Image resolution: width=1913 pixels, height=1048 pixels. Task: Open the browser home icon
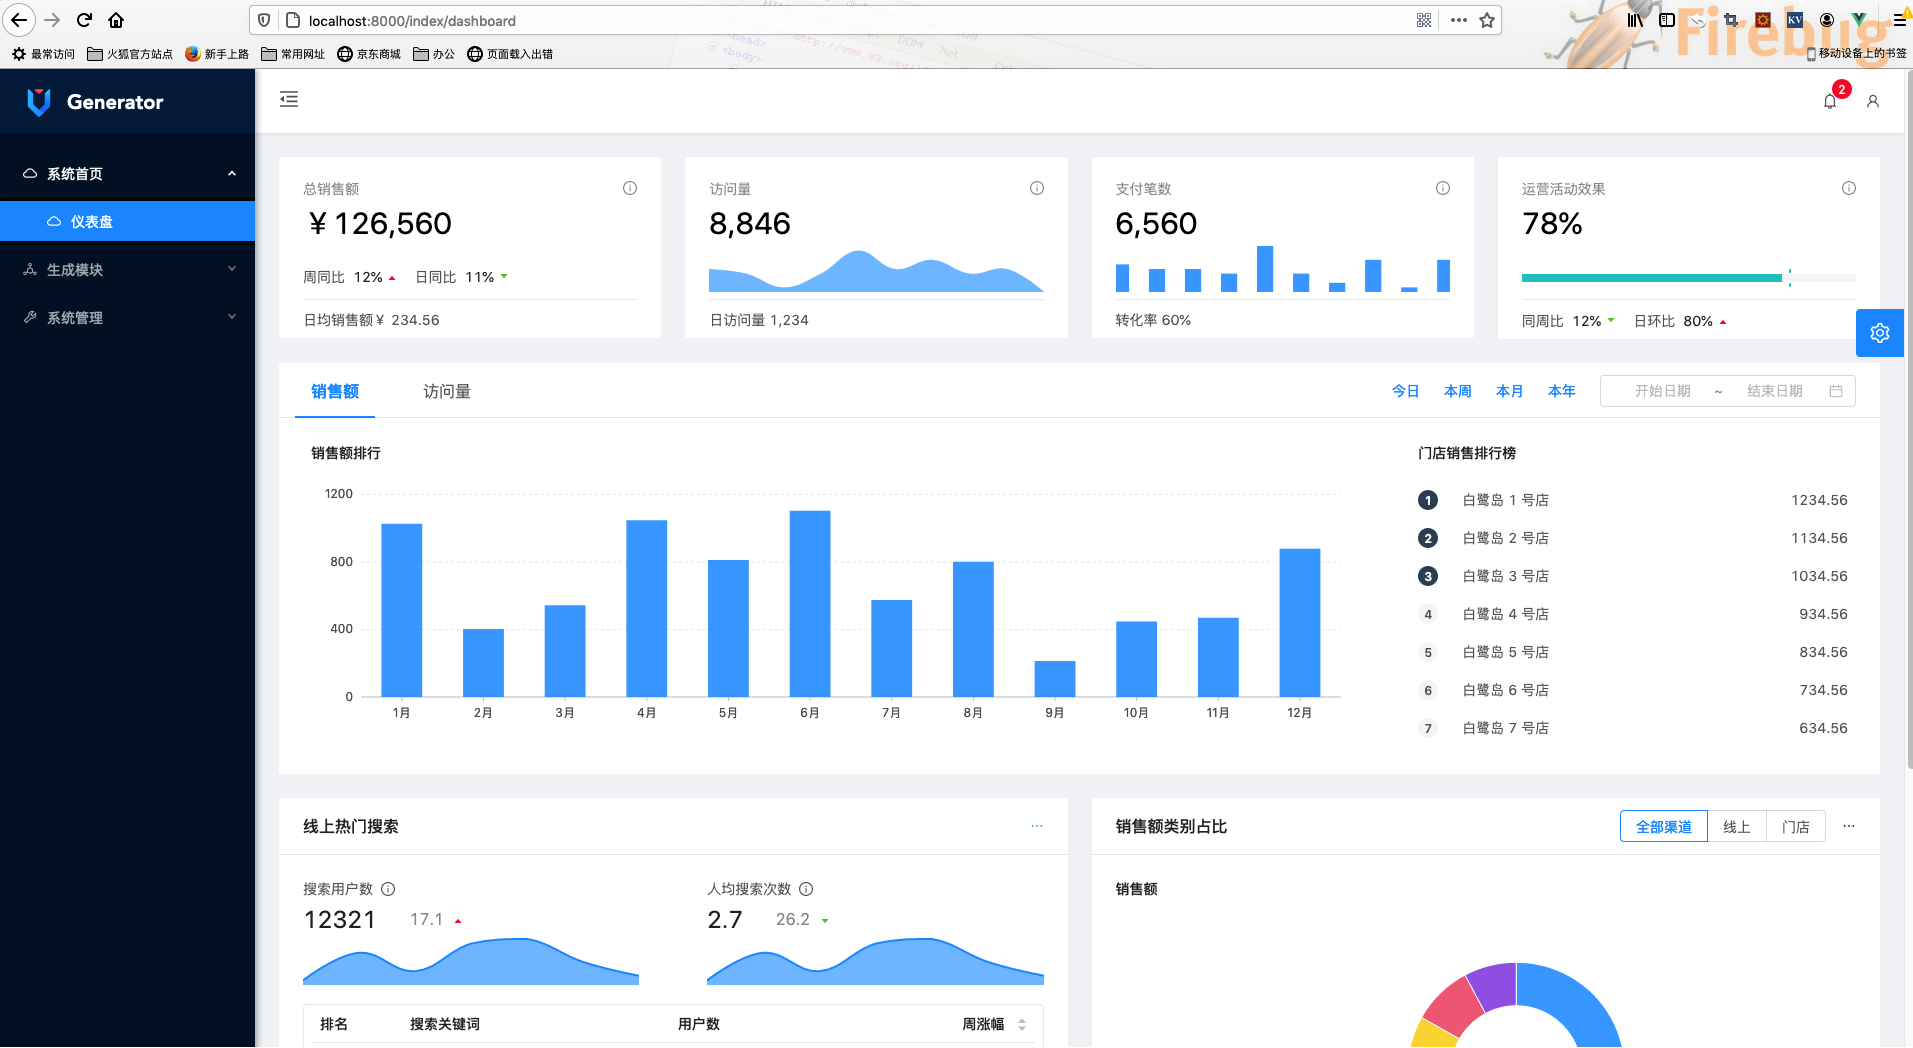coord(116,20)
